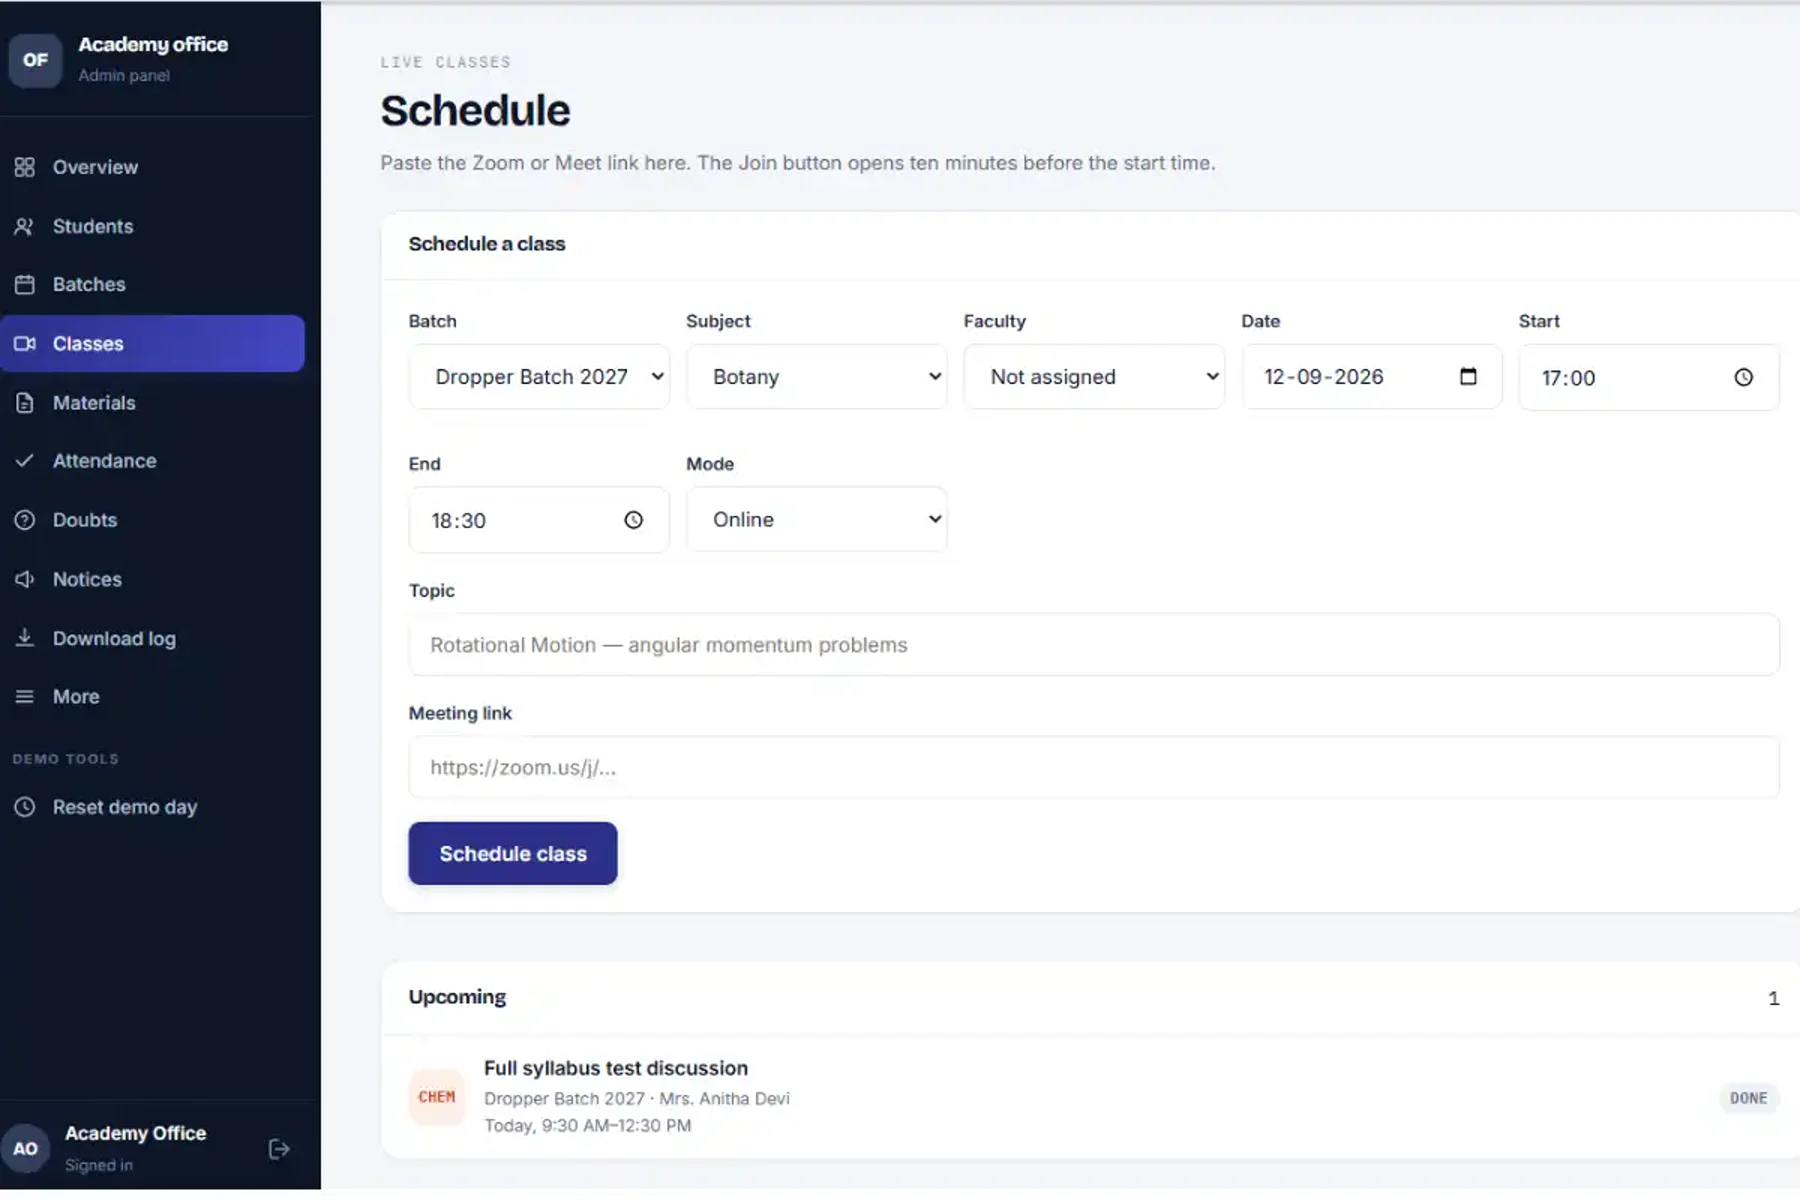Go to Overview in the sidebar
Screen dimensions: 1800x1200
click(x=152, y=167)
